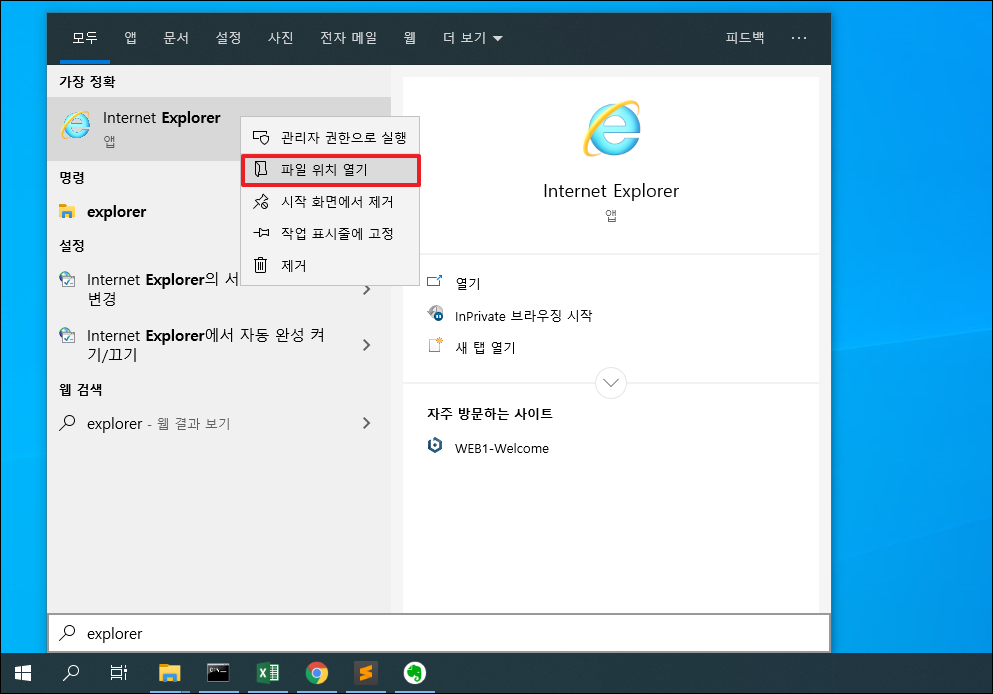Click the pin to taskbar pin icon
This screenshot has width=993, height=694.
[261, 233]
